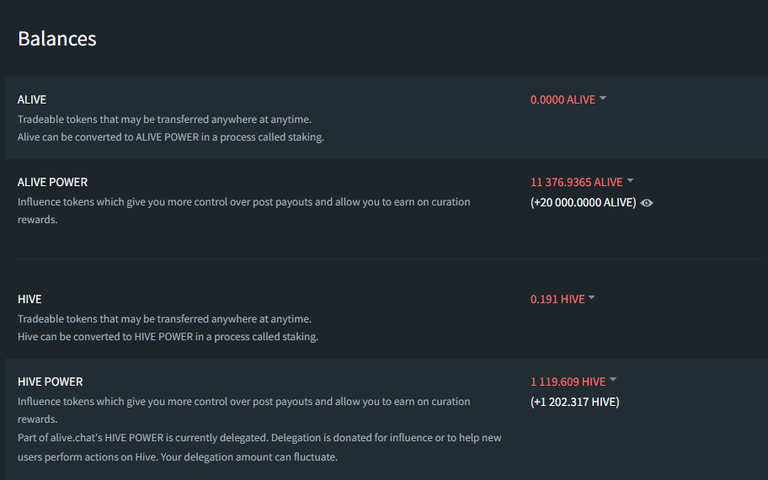This screenshot has height=480, width=768.
Task: Click the 0.191 HIVE balance amount
Action: coord(557,299)
